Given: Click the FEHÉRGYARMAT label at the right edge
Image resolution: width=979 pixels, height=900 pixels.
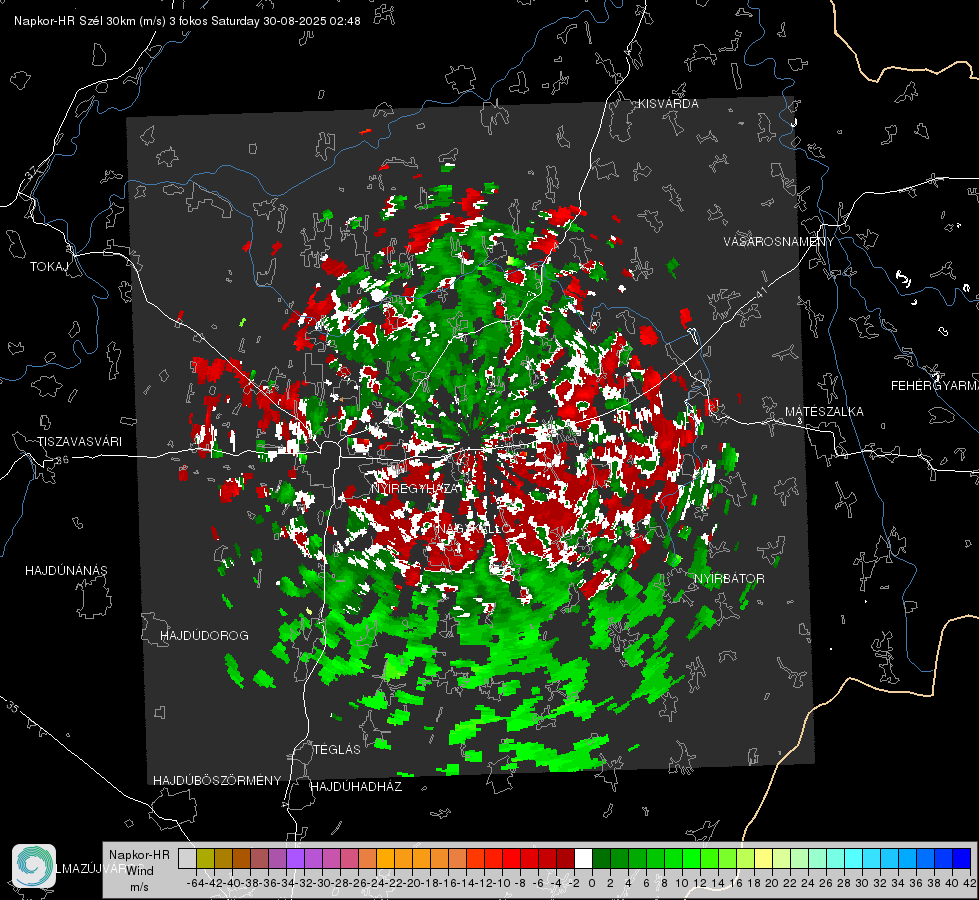Looking at the screenshot, I should pos(934,386).
